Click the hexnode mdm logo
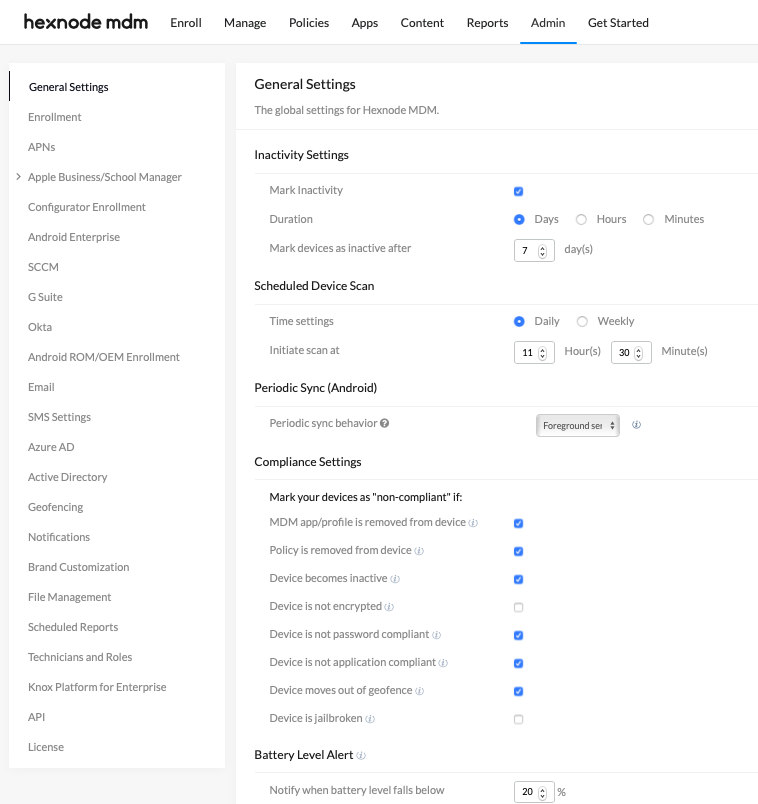 (86, 22)
